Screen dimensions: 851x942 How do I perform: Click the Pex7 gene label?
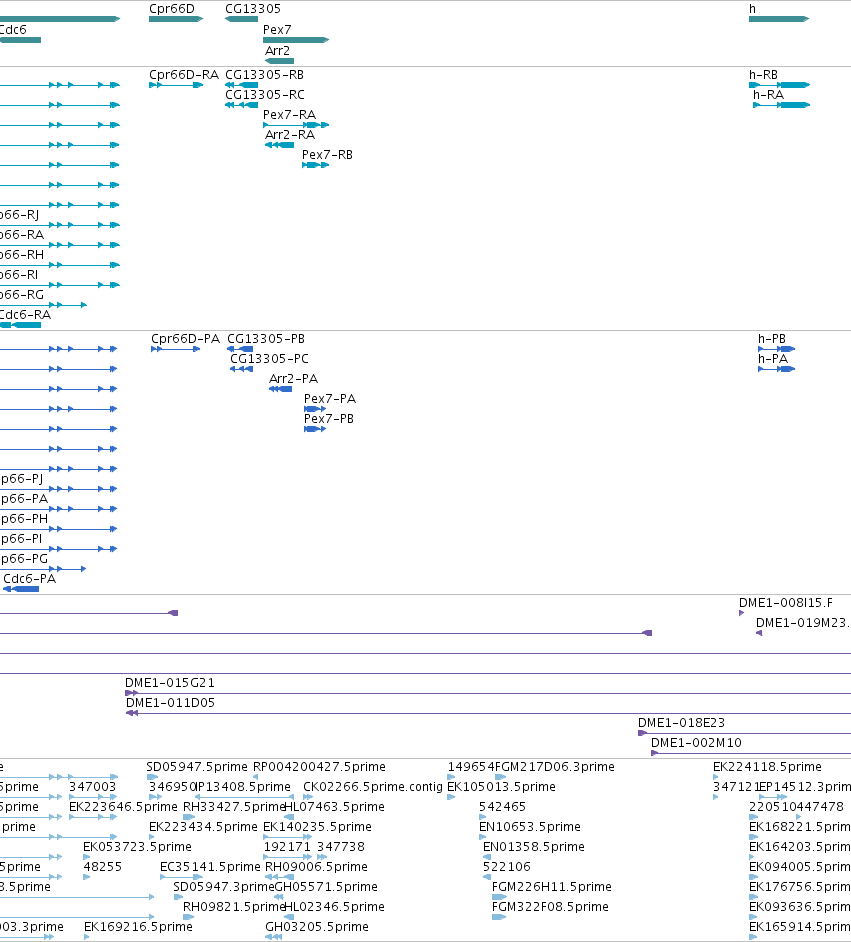coord(277,29)
